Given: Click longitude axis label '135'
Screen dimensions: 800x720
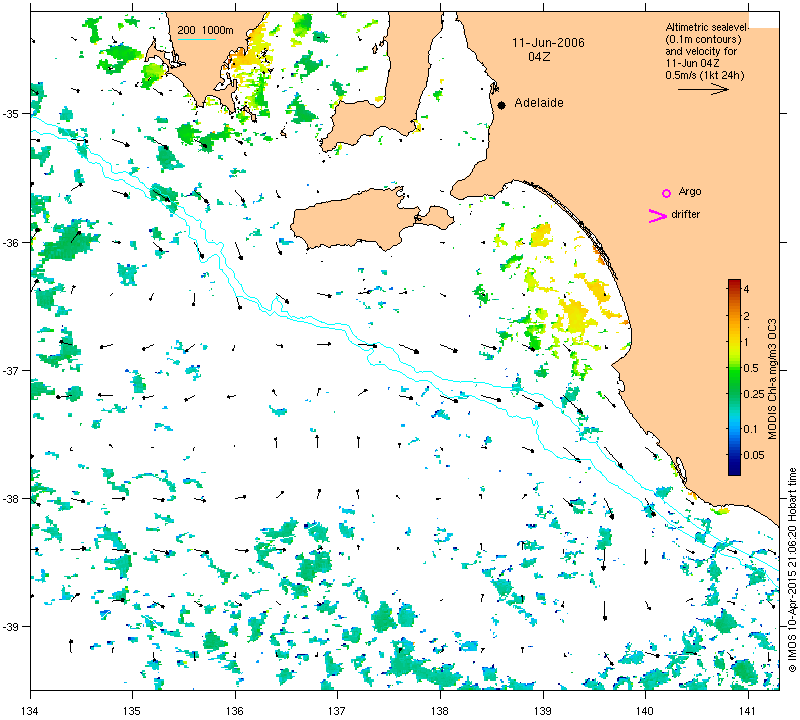Looking at the screenshot, I should 133,711.
